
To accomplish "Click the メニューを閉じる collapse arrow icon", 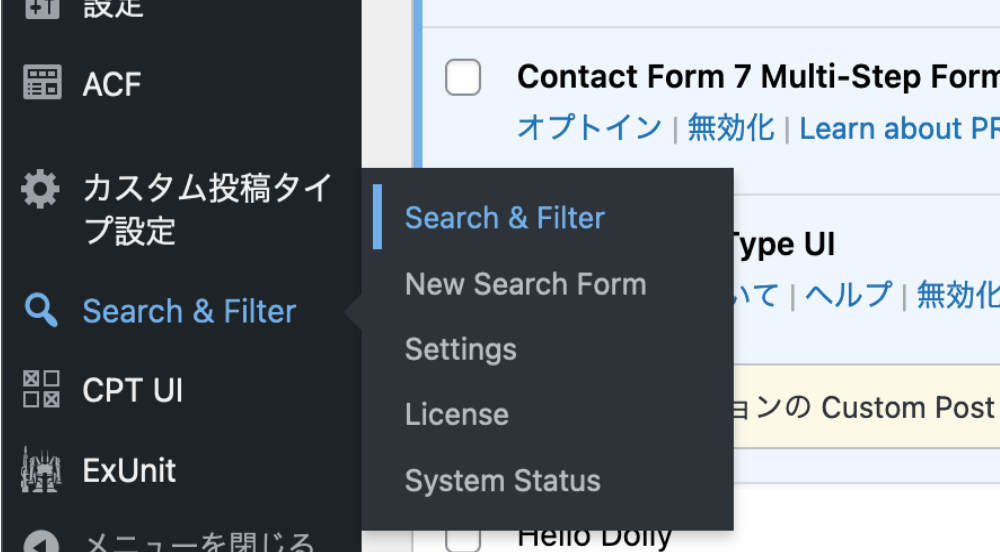I will 41,541.
